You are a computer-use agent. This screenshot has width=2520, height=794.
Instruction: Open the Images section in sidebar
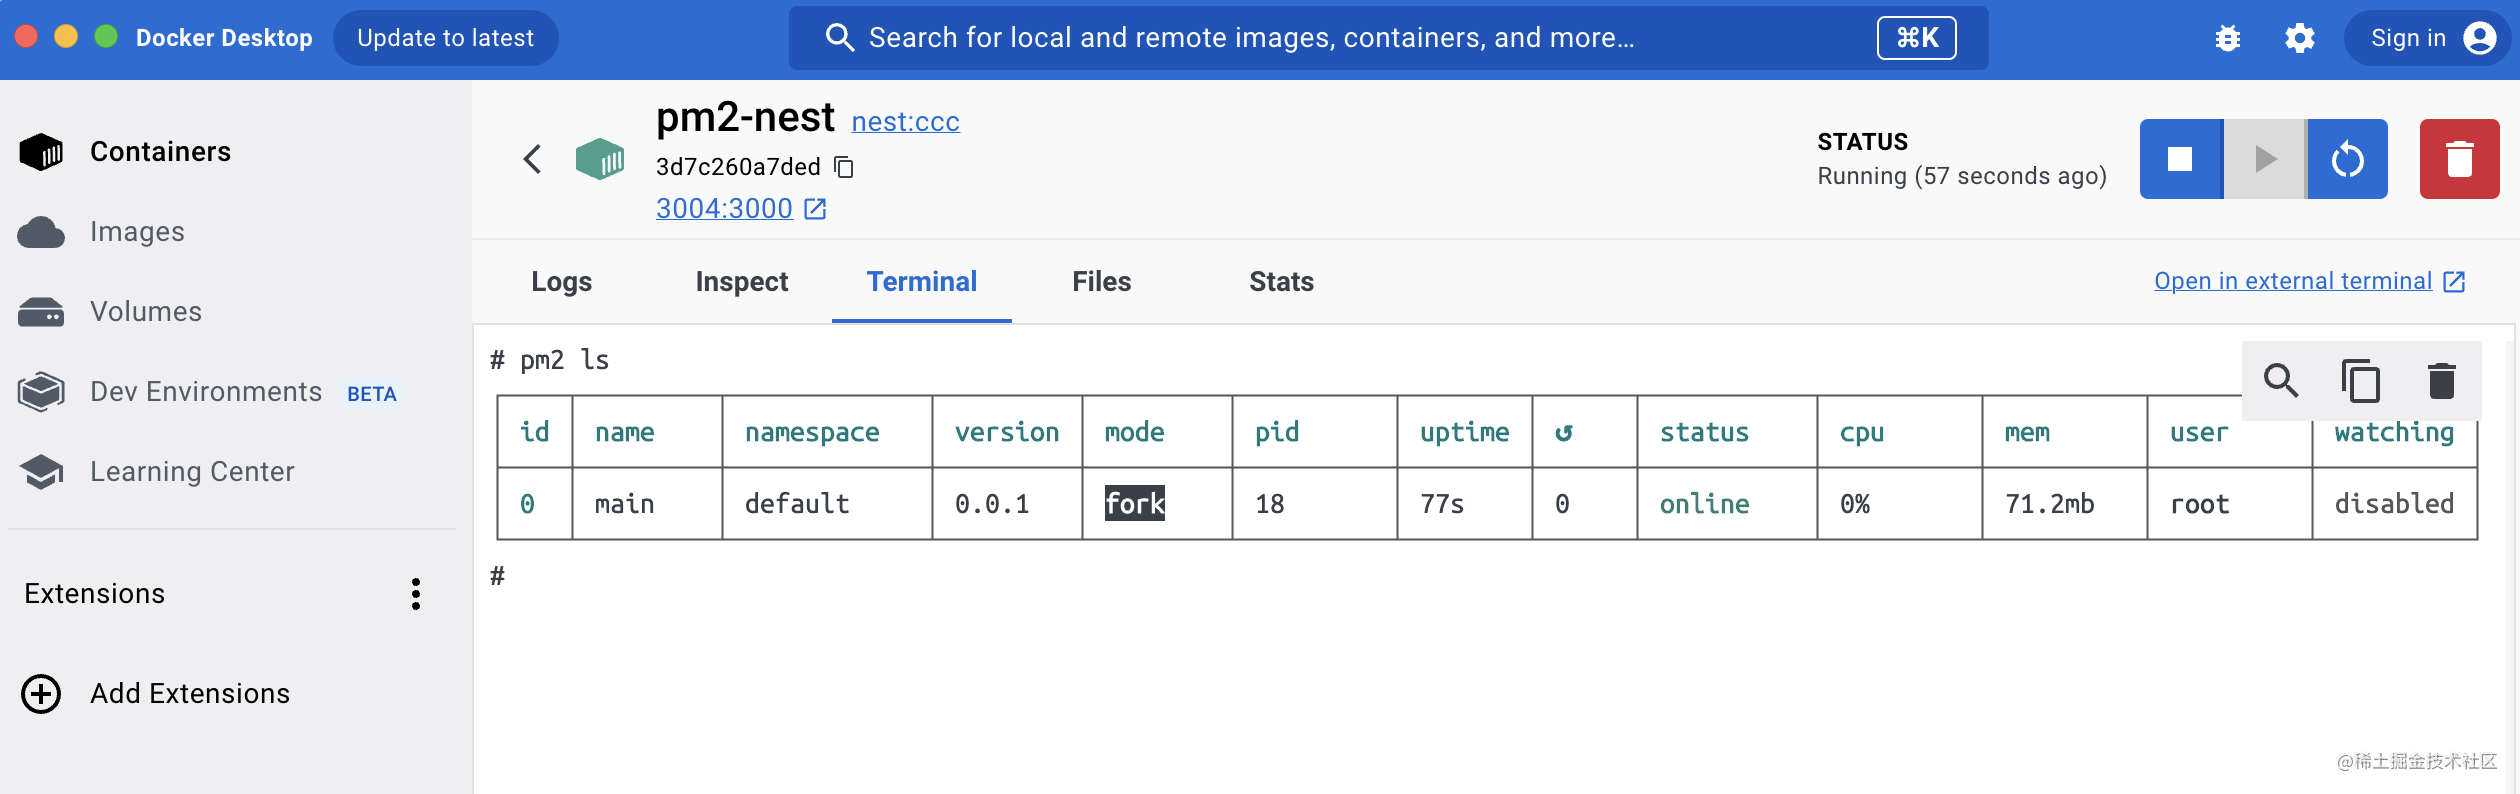click(x=137, y=232)
